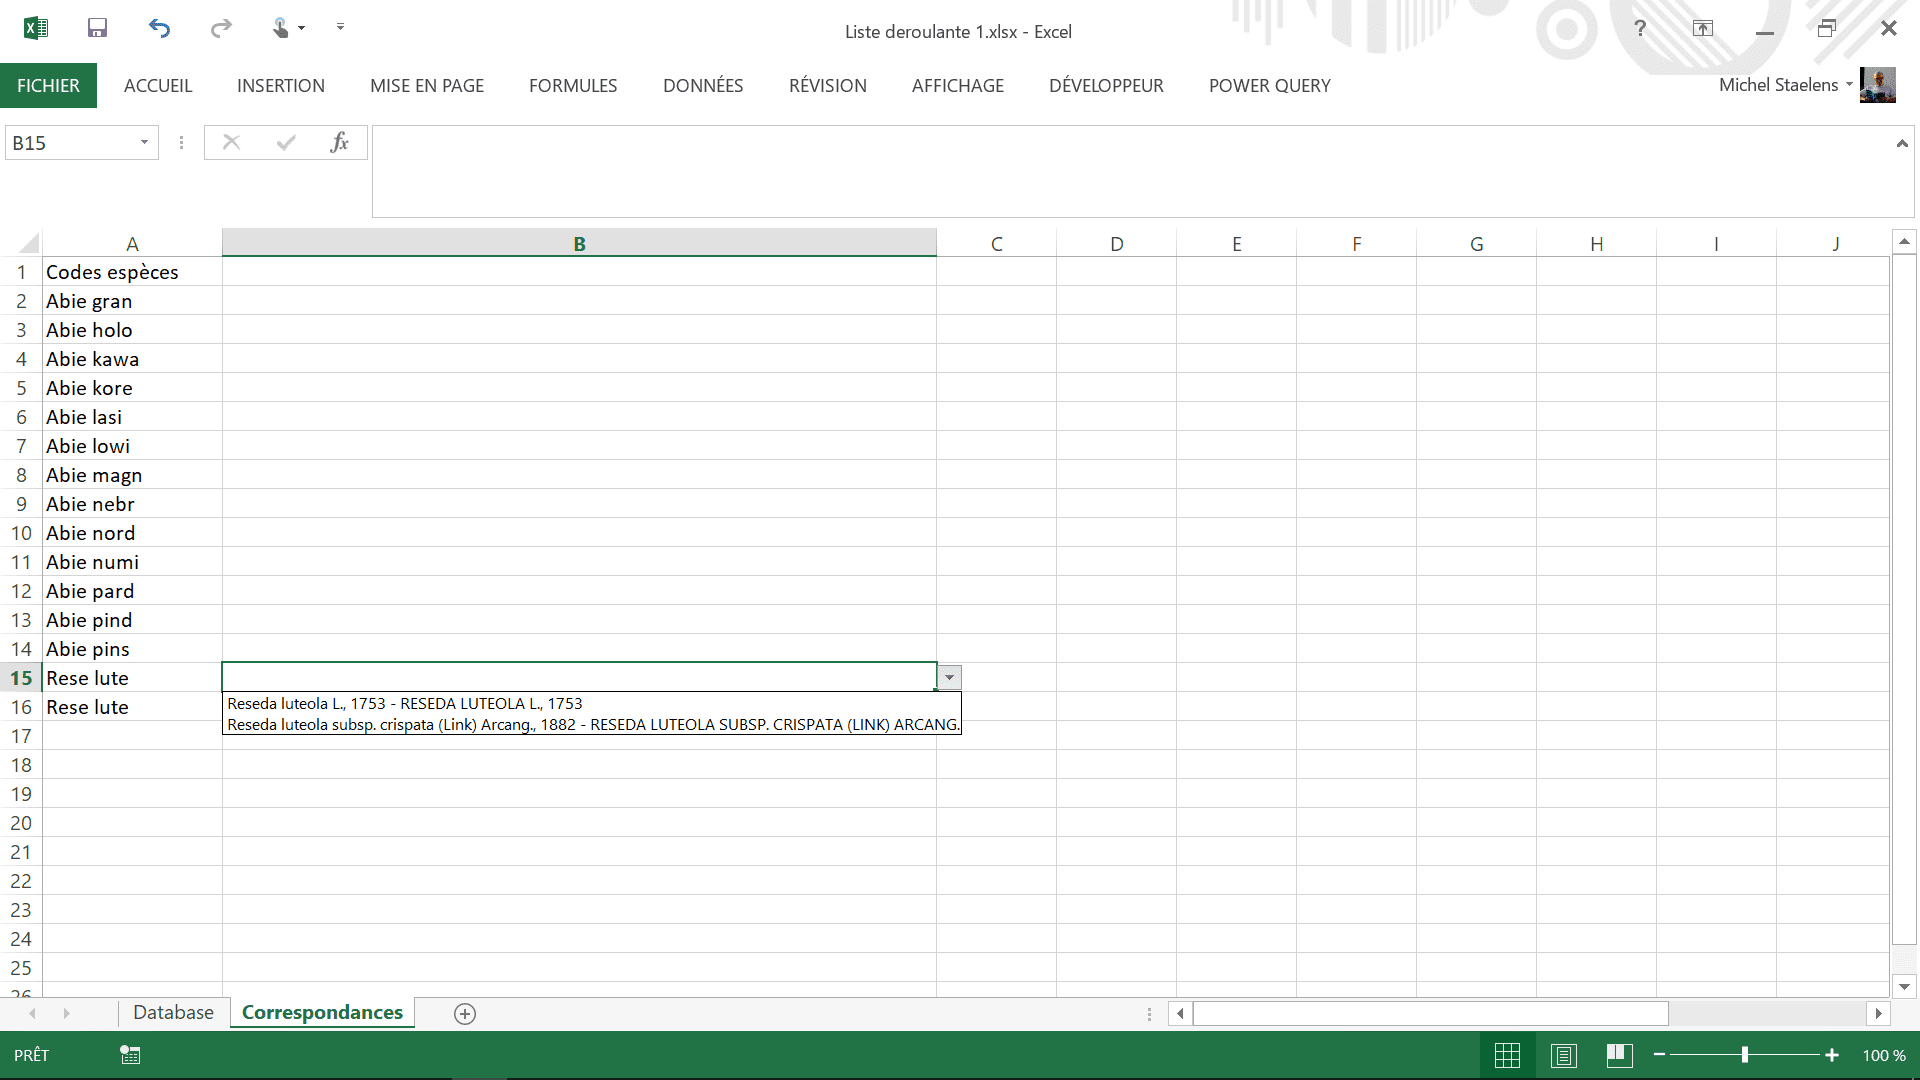Click the Redo arrow icon
Viewport: 1920px width, 1080px height.
coord(221,28)
